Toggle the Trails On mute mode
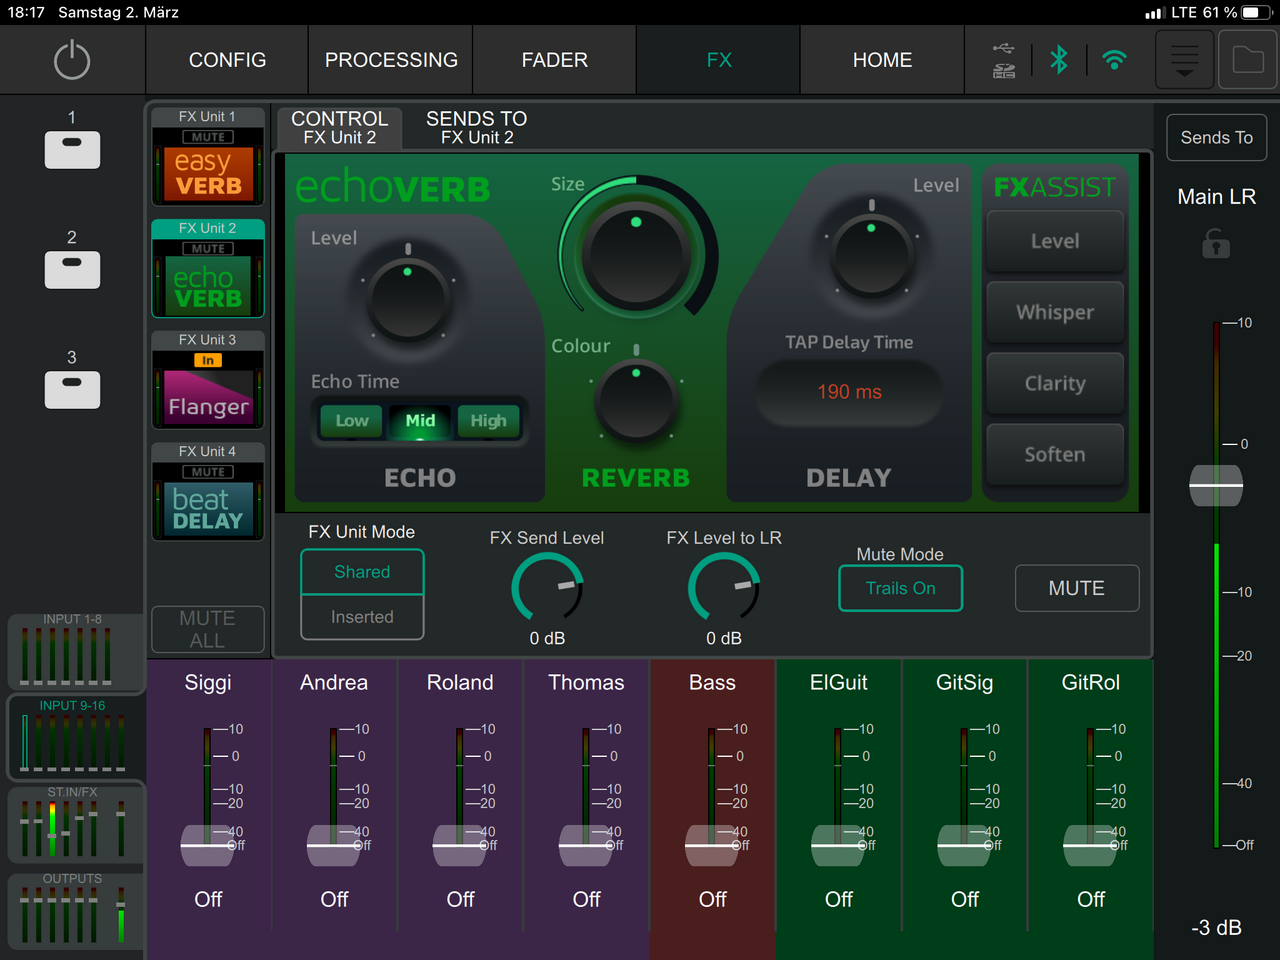The height and width of the screenshot is (960, 1280). tap(900, 588)
